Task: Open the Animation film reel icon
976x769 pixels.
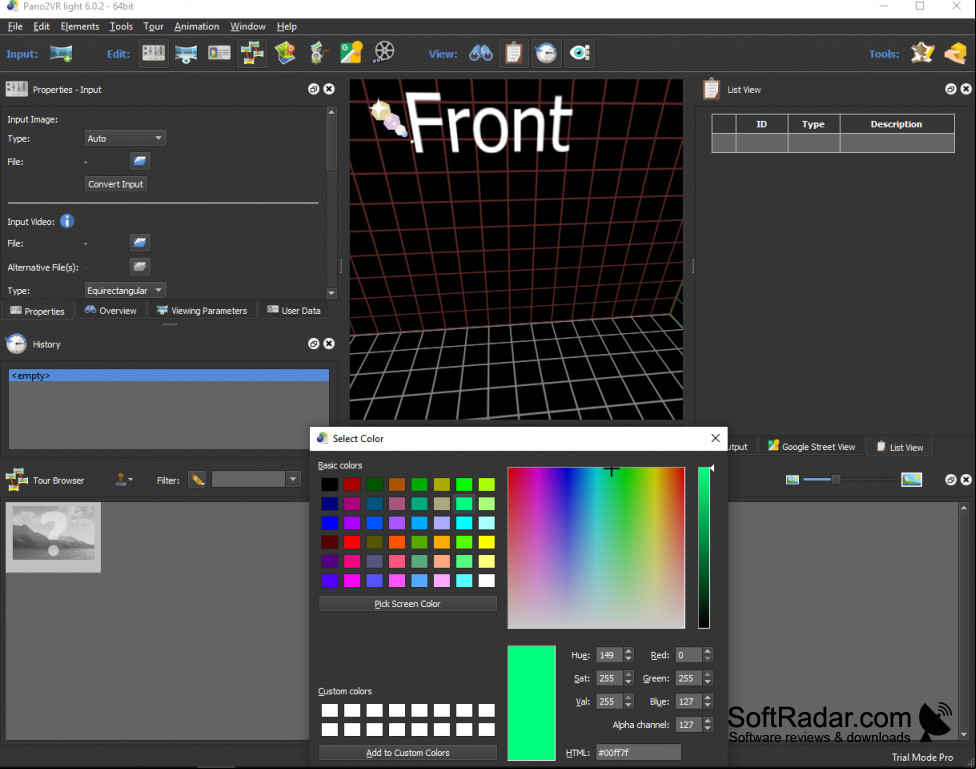Action: click(384, 53)
